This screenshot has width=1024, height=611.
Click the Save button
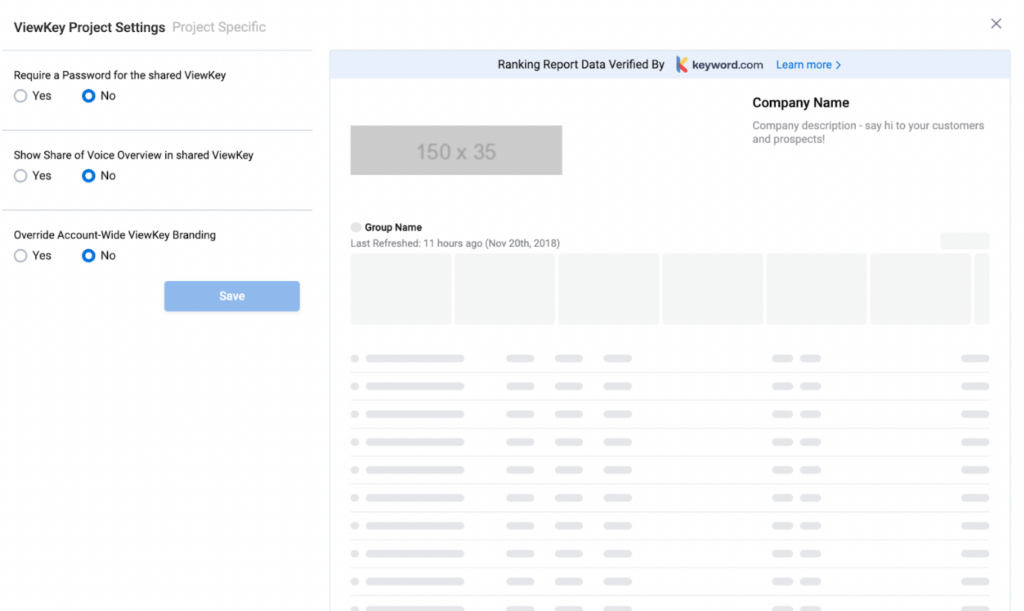231,296
